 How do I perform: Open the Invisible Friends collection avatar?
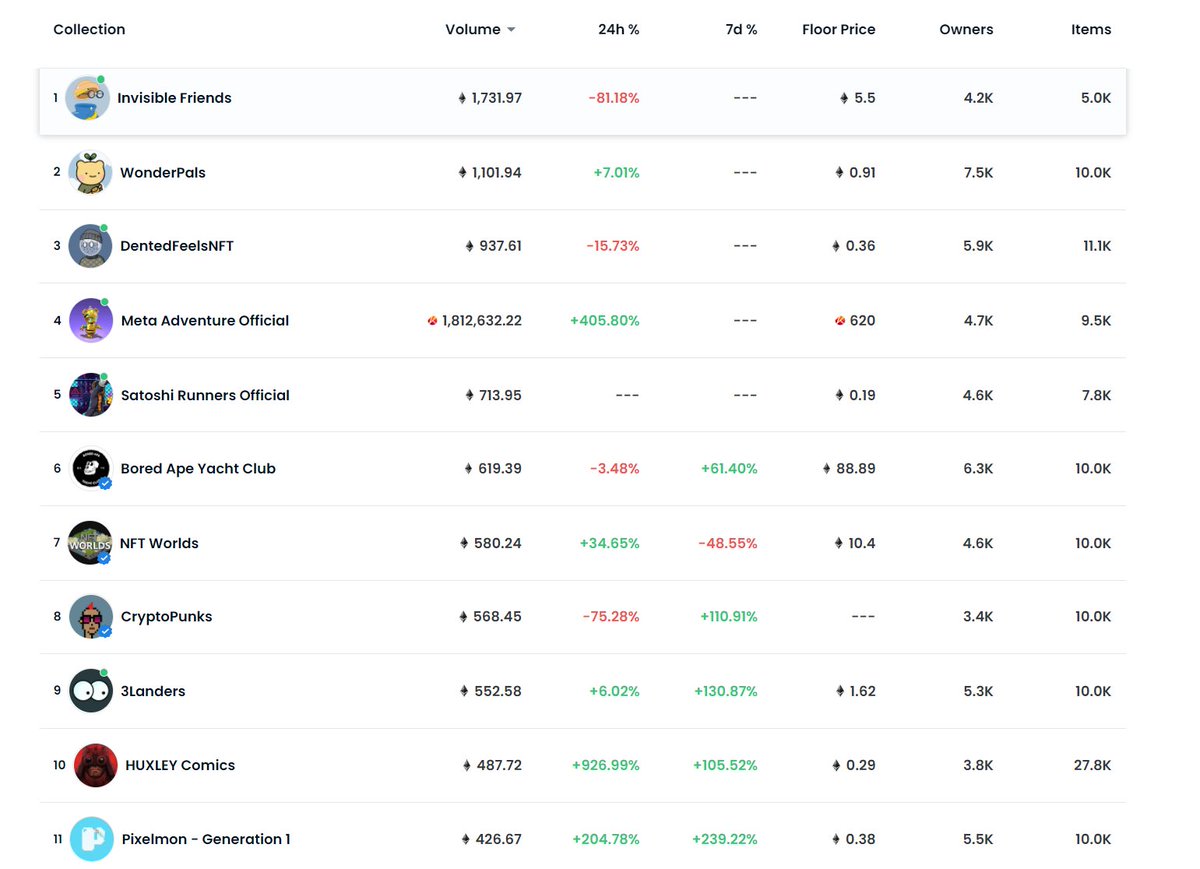87,98
